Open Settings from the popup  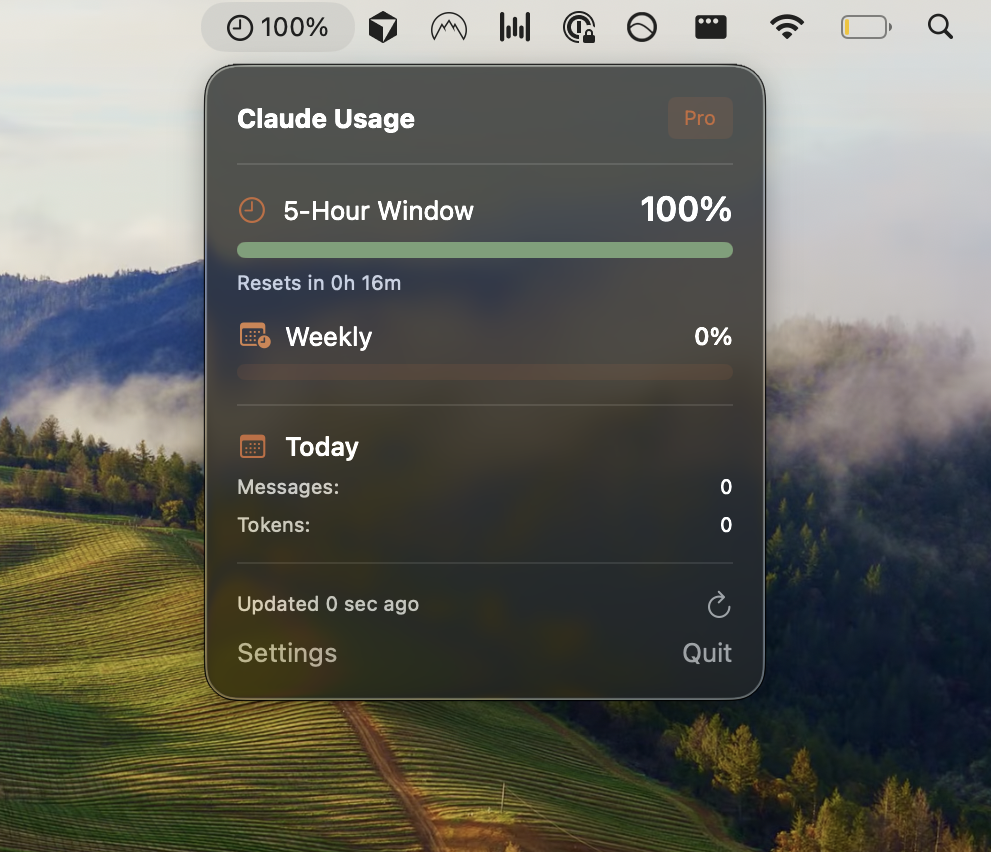(287, 653)
